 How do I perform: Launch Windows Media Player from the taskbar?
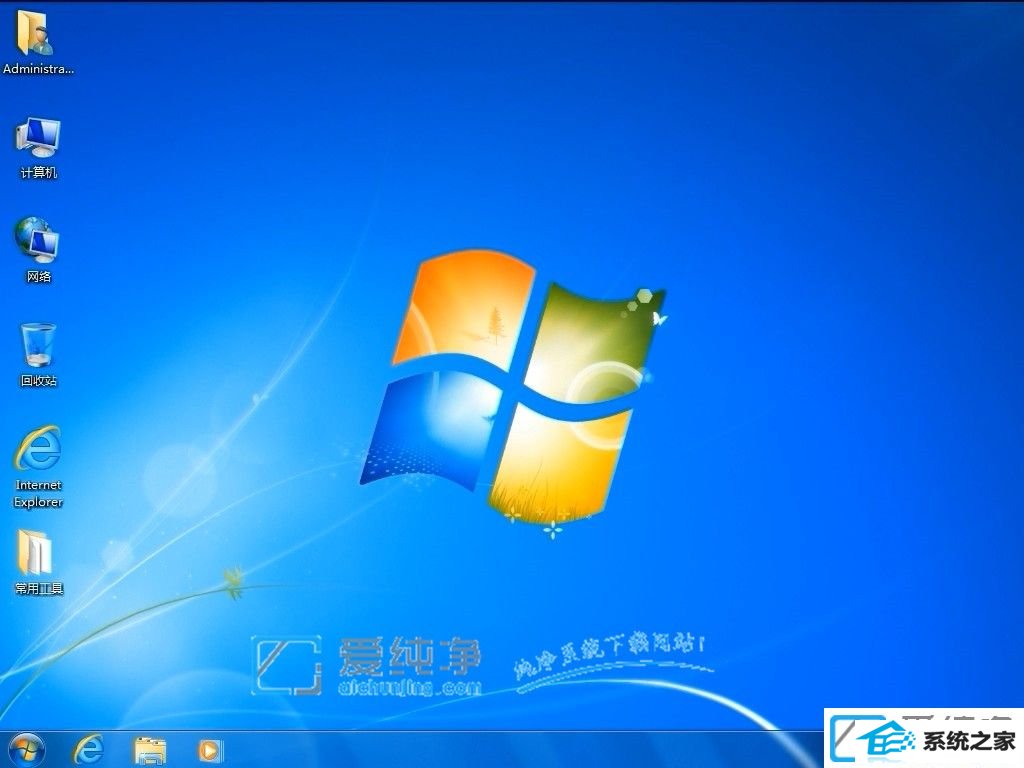210,750
